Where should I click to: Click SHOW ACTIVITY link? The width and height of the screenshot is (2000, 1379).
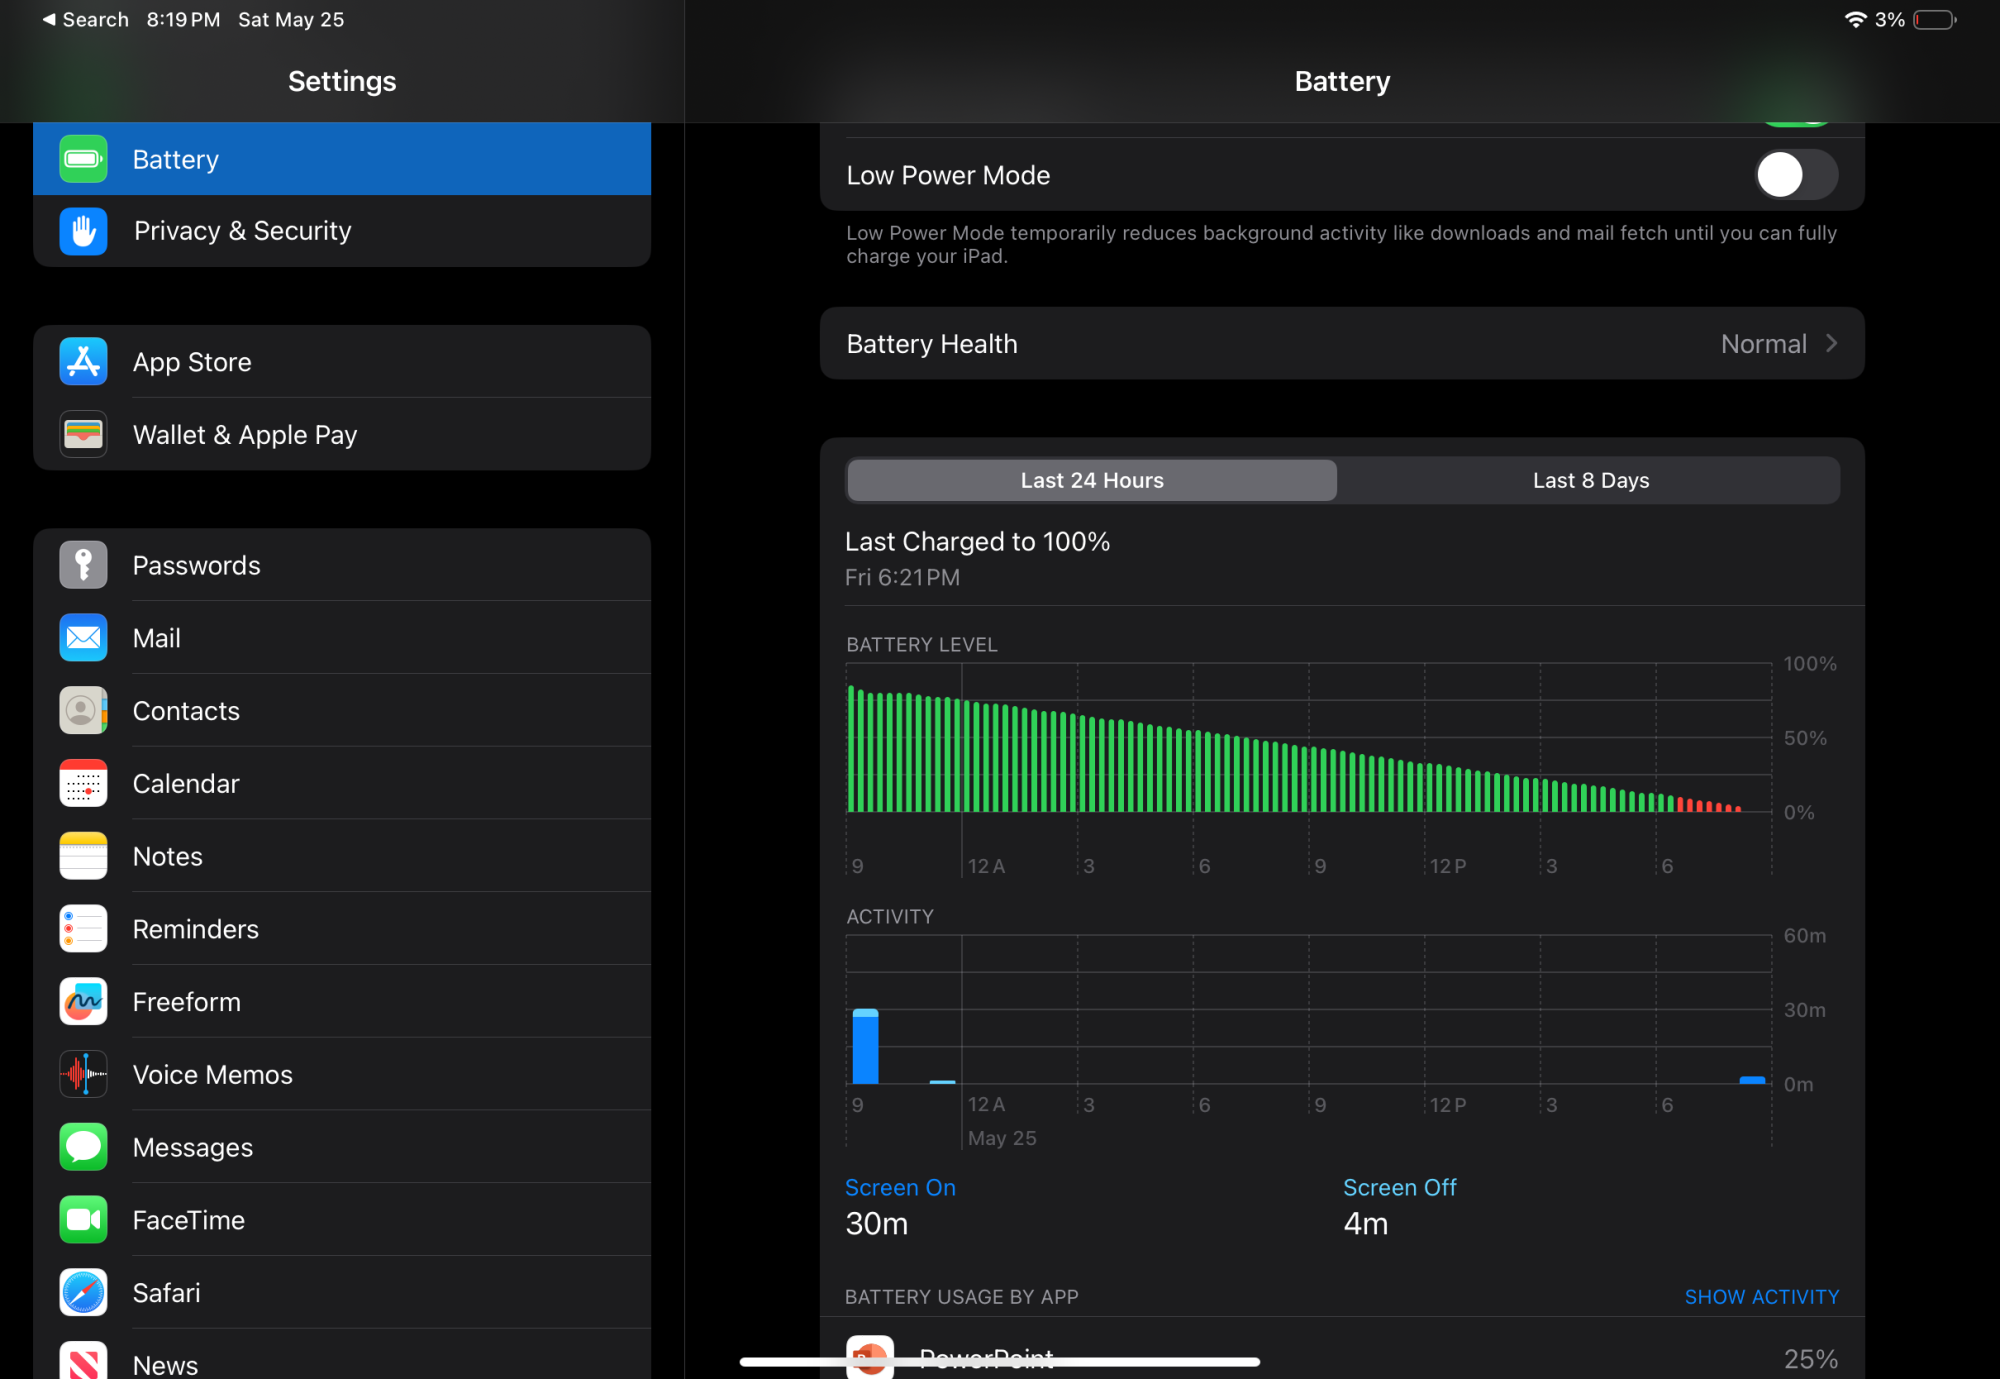pyautogui.click(x=1761, y=1297)
